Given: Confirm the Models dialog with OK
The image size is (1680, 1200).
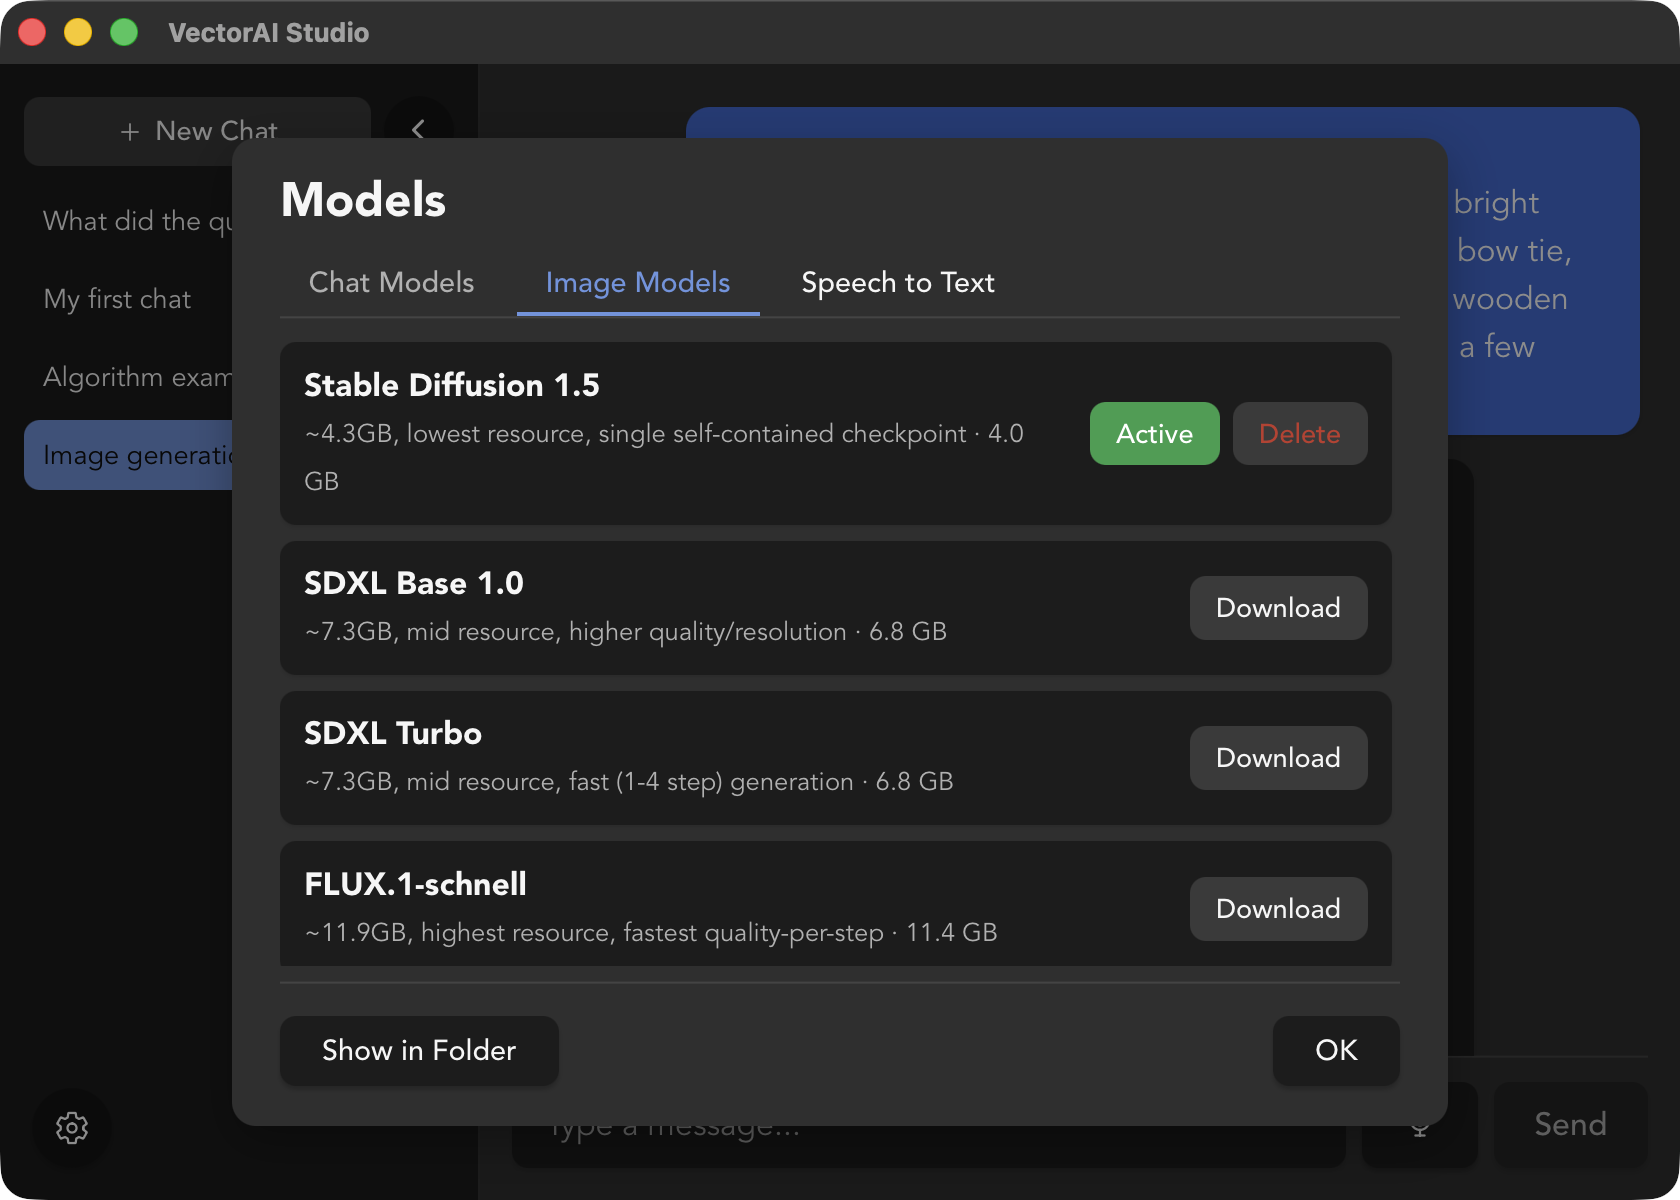Looking at the screenshot, I should click(x=1336, y=1051).
